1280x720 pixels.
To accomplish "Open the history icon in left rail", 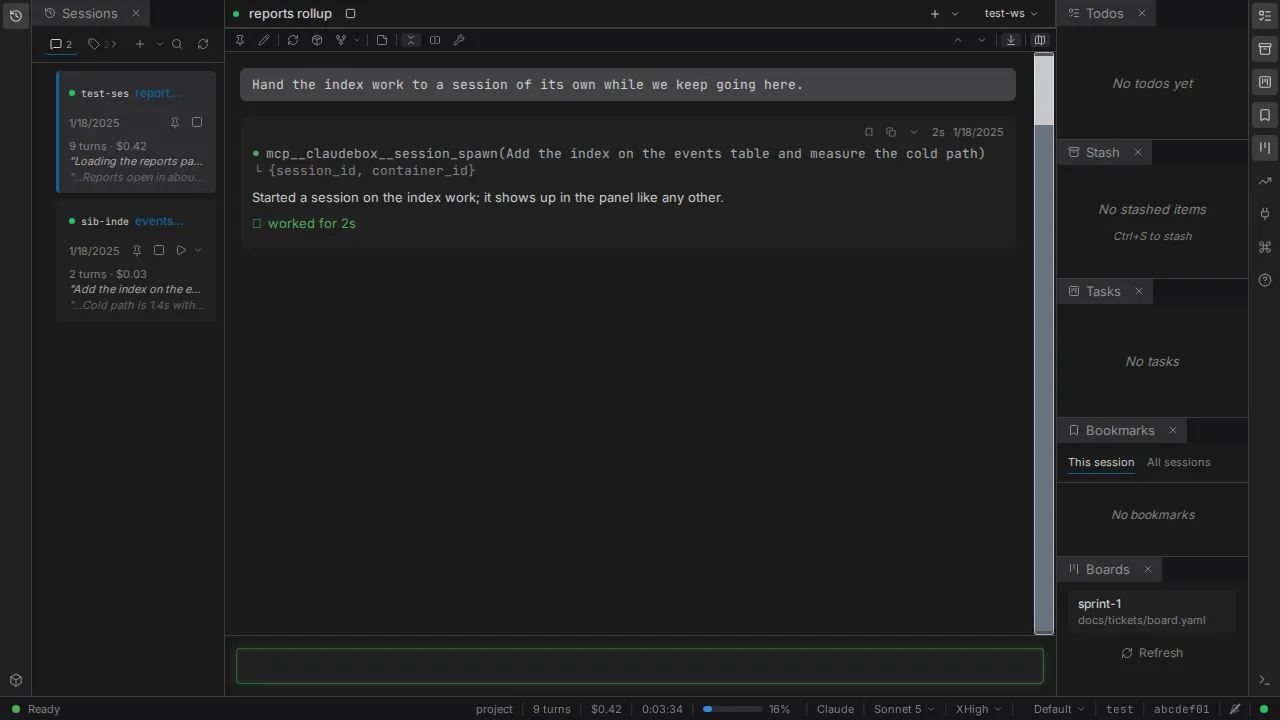I will coord(15,15).
